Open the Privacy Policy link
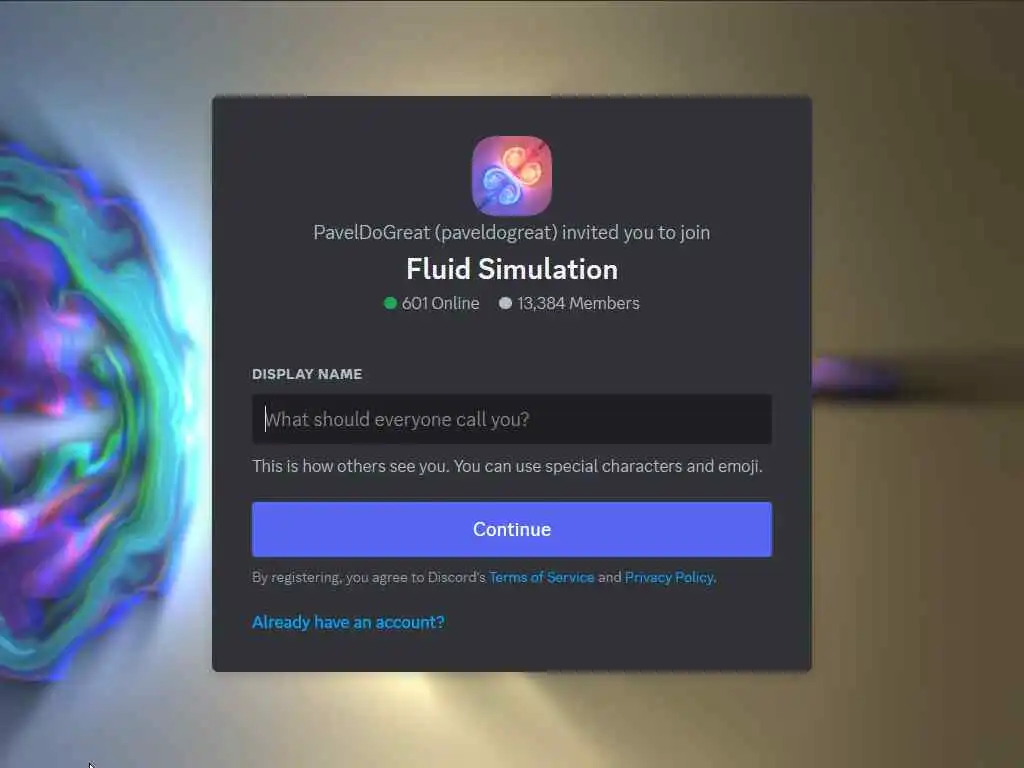Screen dimensions: 1024x768 [669, 577]
